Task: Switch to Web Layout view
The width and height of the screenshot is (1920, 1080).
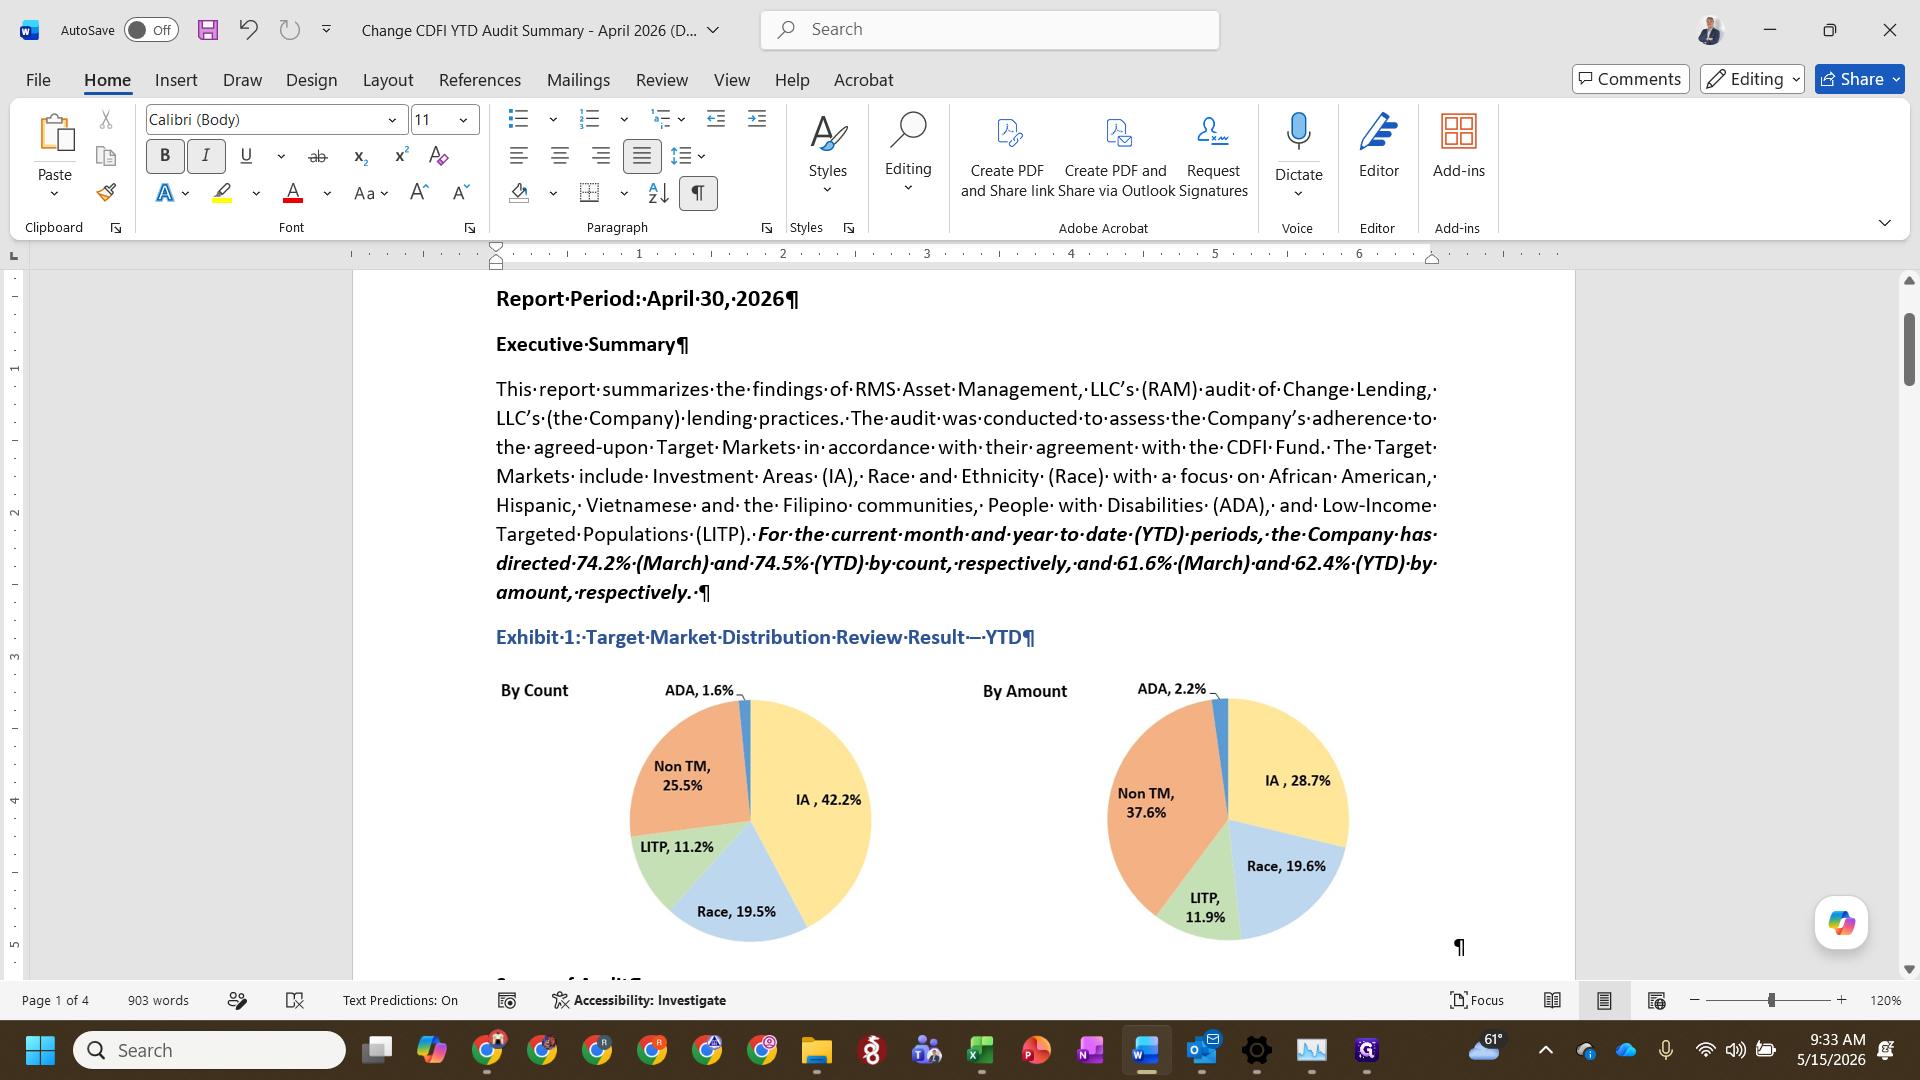Action: click(1656, 1000)
